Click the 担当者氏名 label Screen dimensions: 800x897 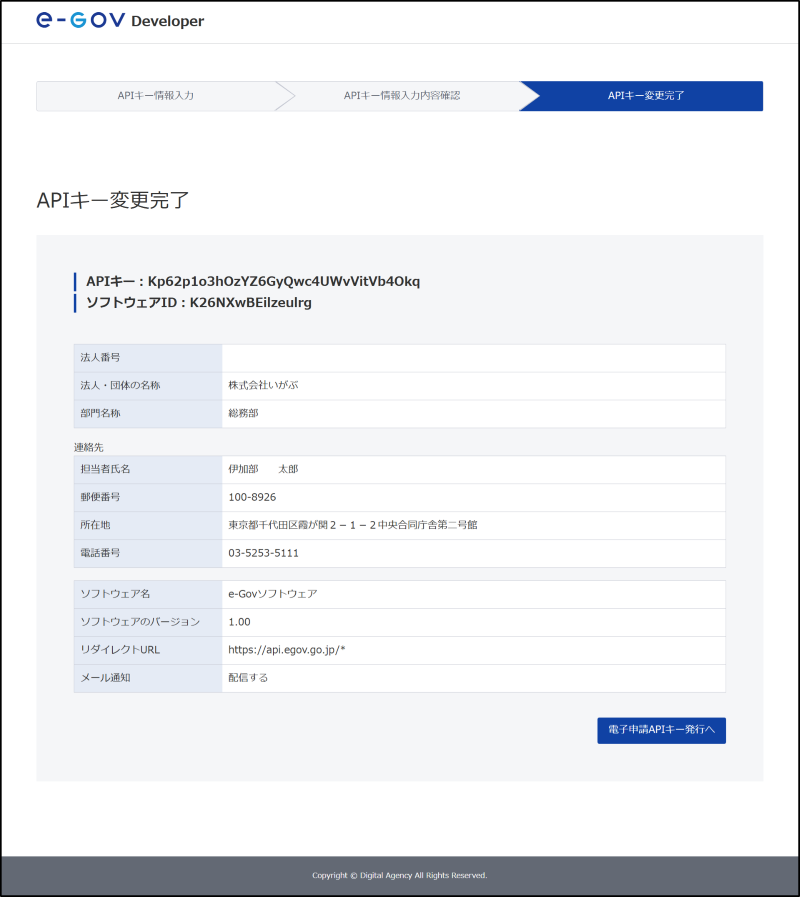(x=105, y=469)
